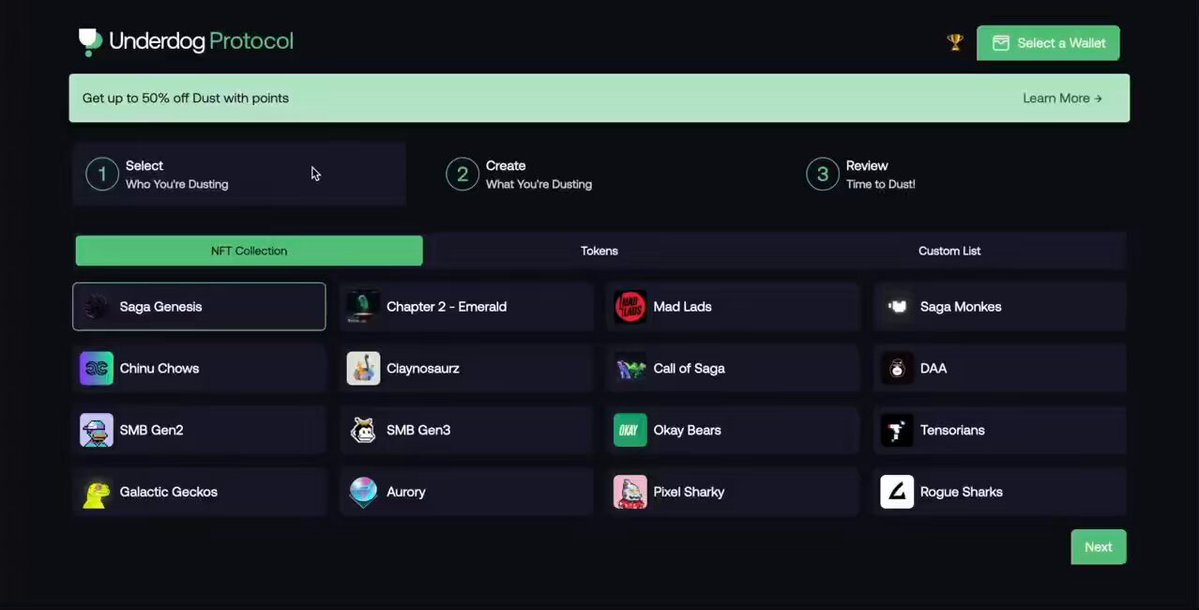Image resolution: width=1199 pixels, height=610 pixels.
Task: Click the Next button
Action: pos(1098,547)
